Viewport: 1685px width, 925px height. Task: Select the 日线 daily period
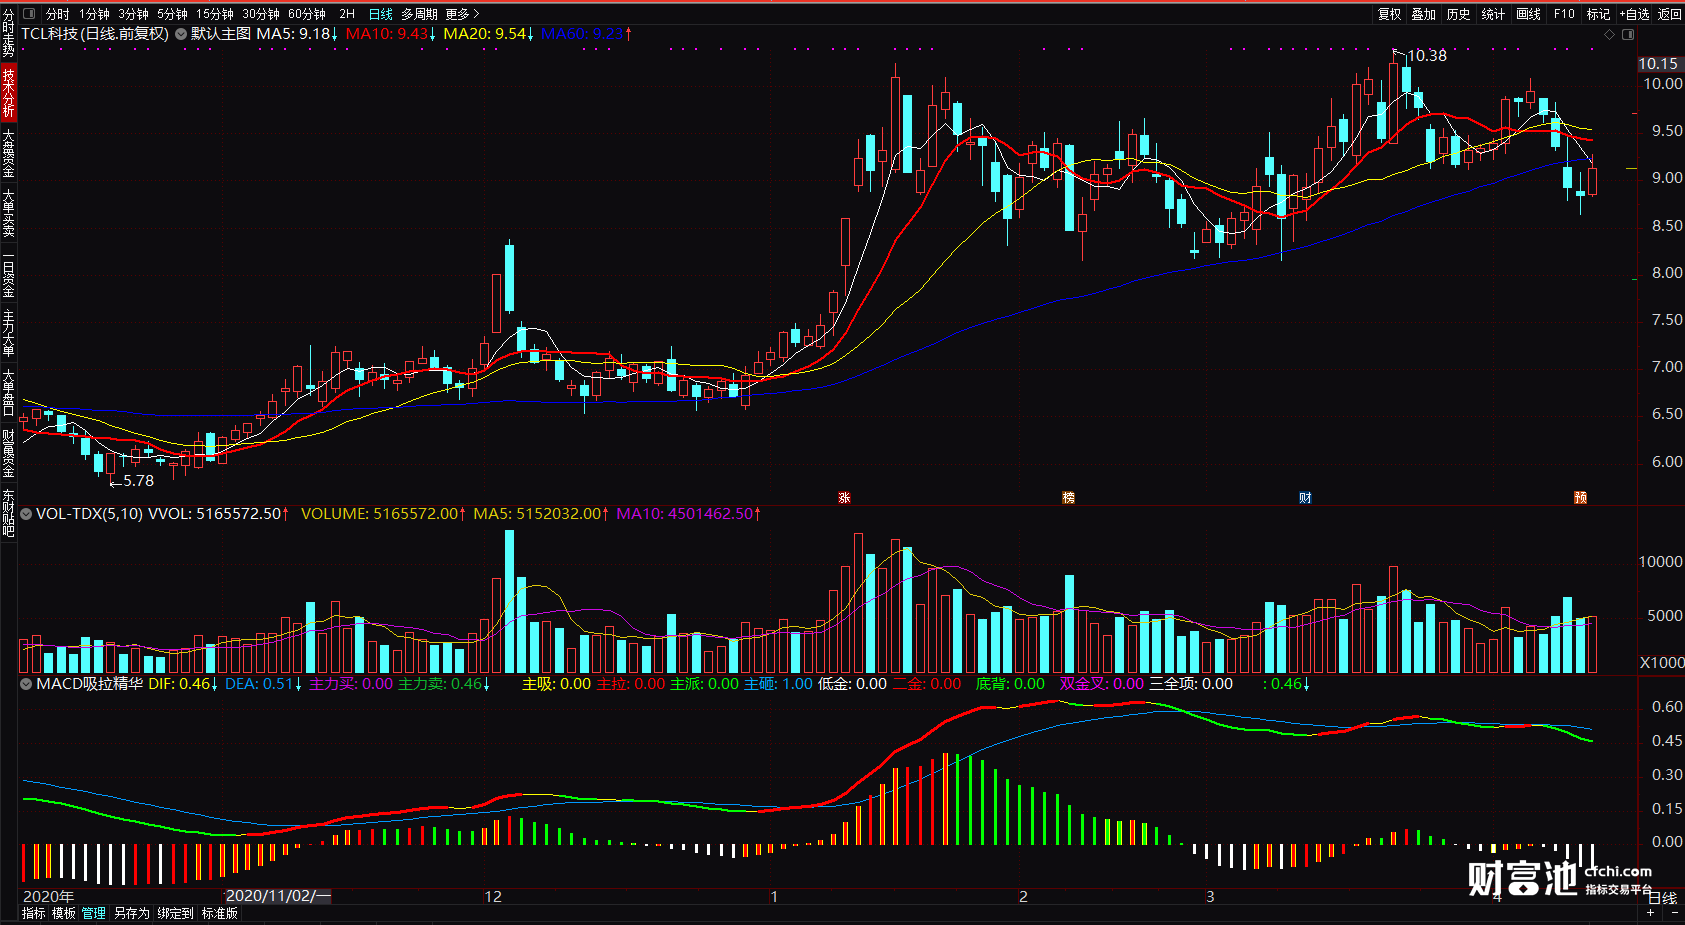click(x=381, y=14)
